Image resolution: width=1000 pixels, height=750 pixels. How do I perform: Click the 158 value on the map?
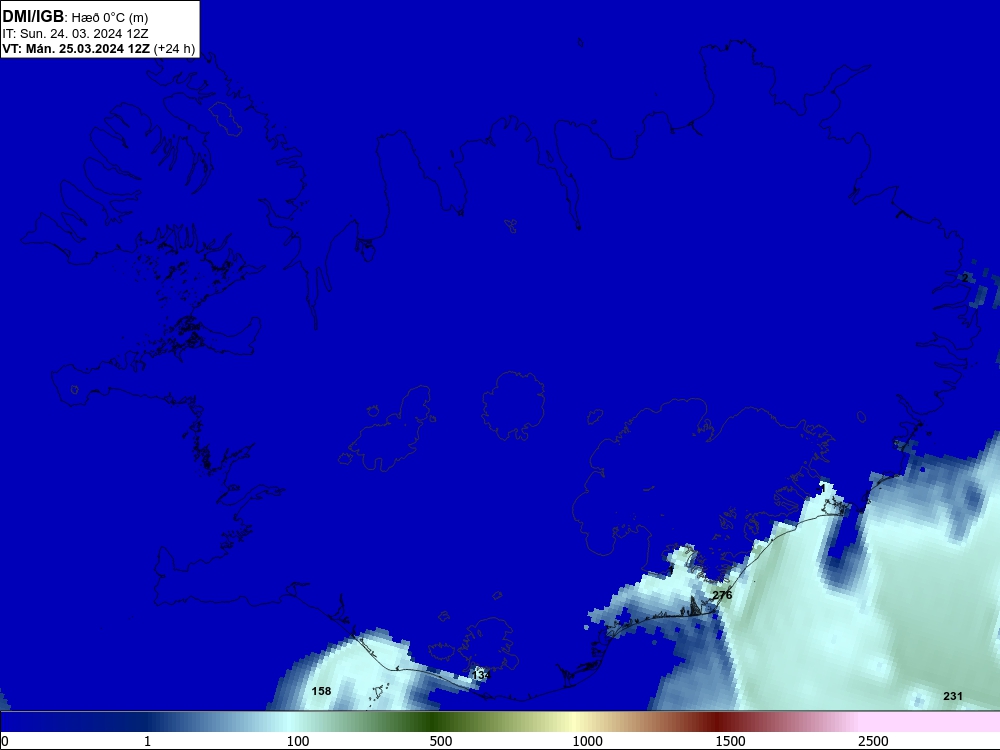(321, 691)
